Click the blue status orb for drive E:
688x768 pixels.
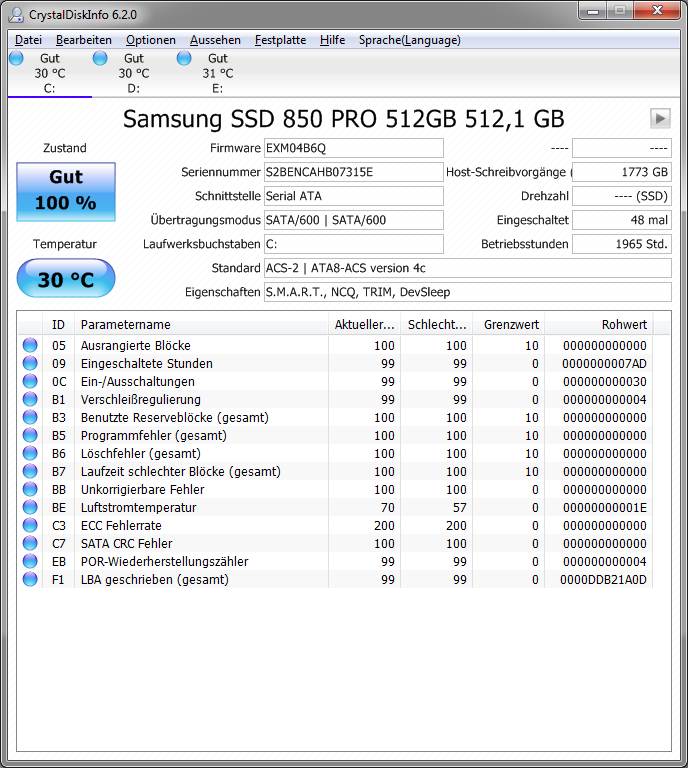184,58
